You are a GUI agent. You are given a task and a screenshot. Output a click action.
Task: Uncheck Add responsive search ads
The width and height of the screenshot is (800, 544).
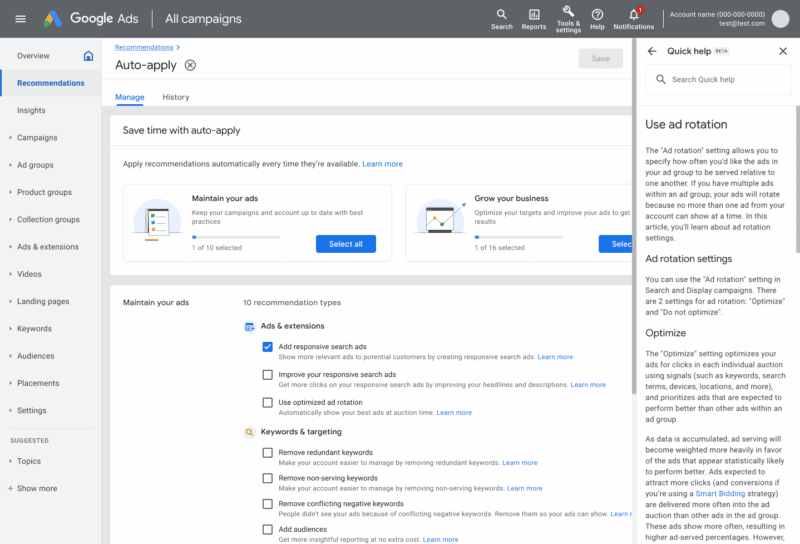click(267, 347)
